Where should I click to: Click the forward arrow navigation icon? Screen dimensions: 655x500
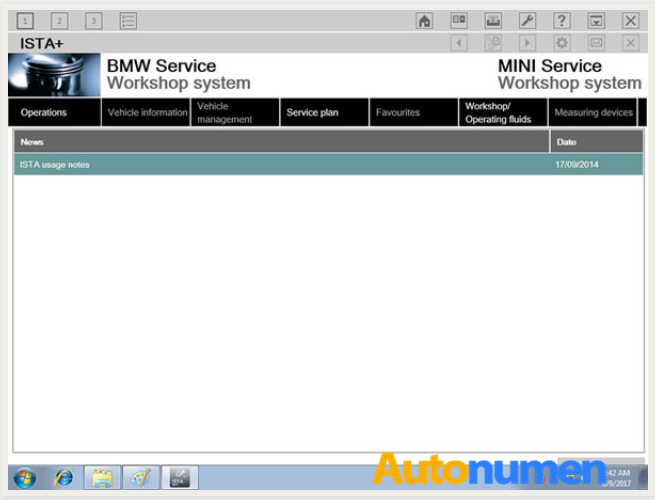(527, 43)
